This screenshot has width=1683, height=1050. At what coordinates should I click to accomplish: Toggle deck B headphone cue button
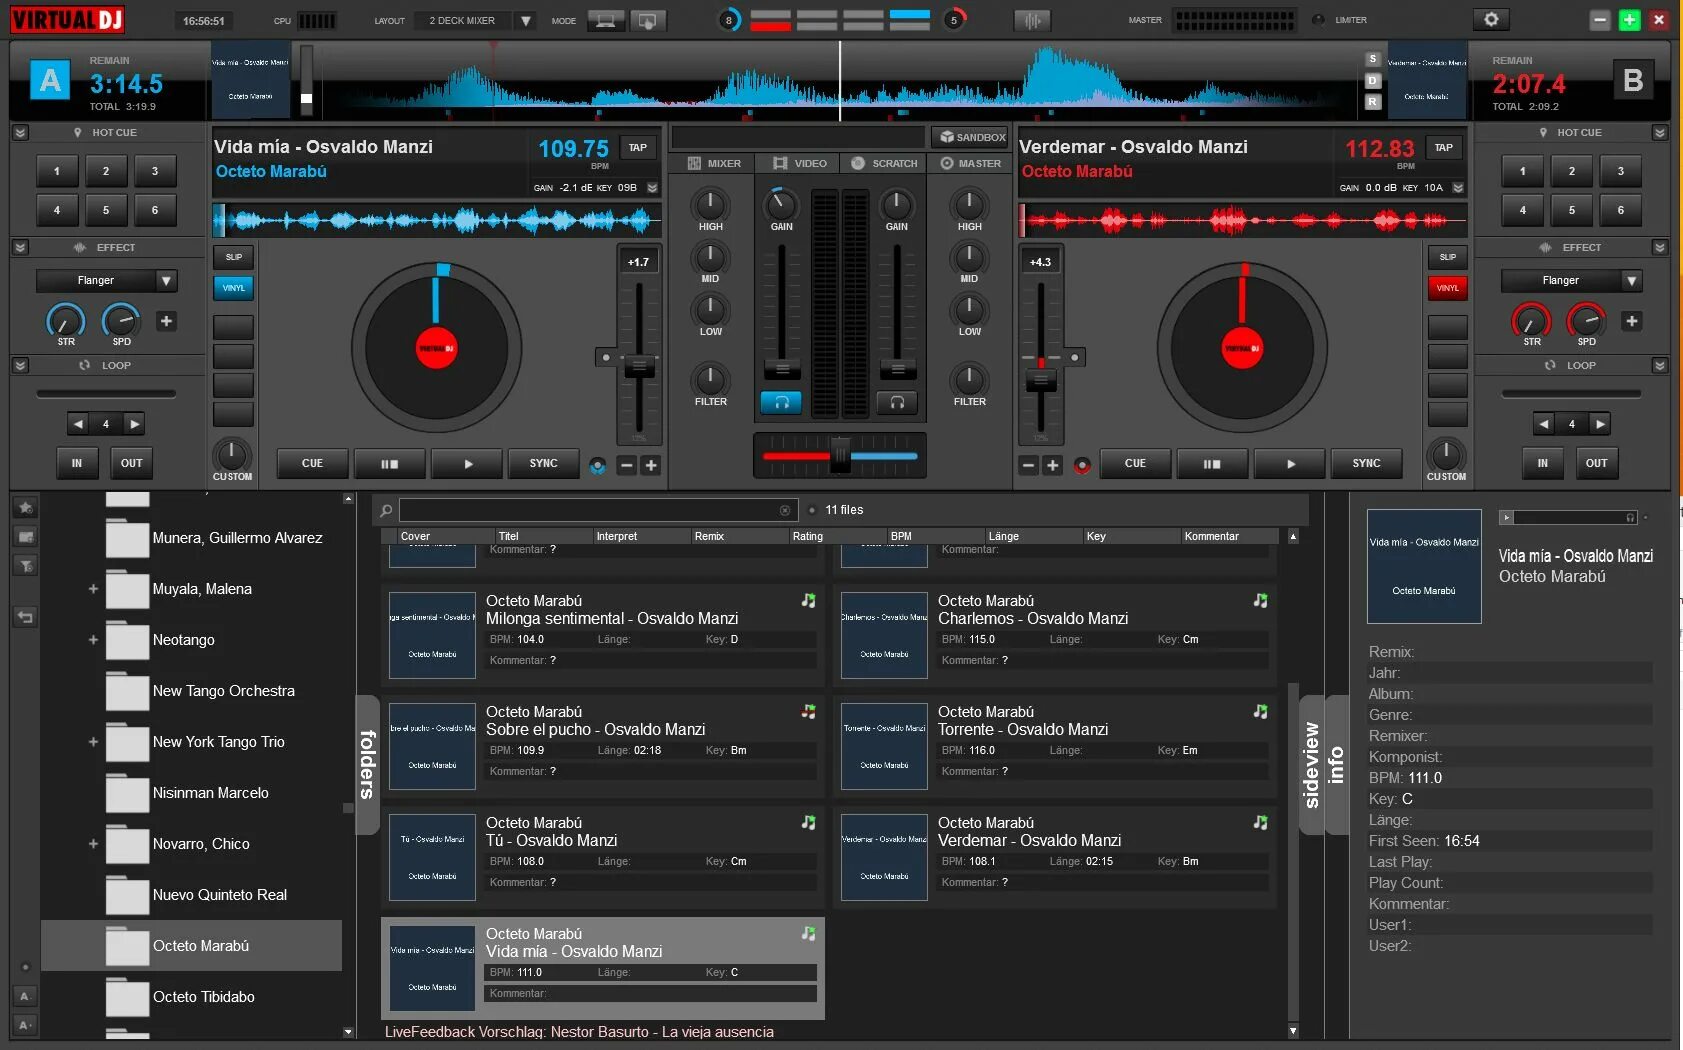point(897,402)
